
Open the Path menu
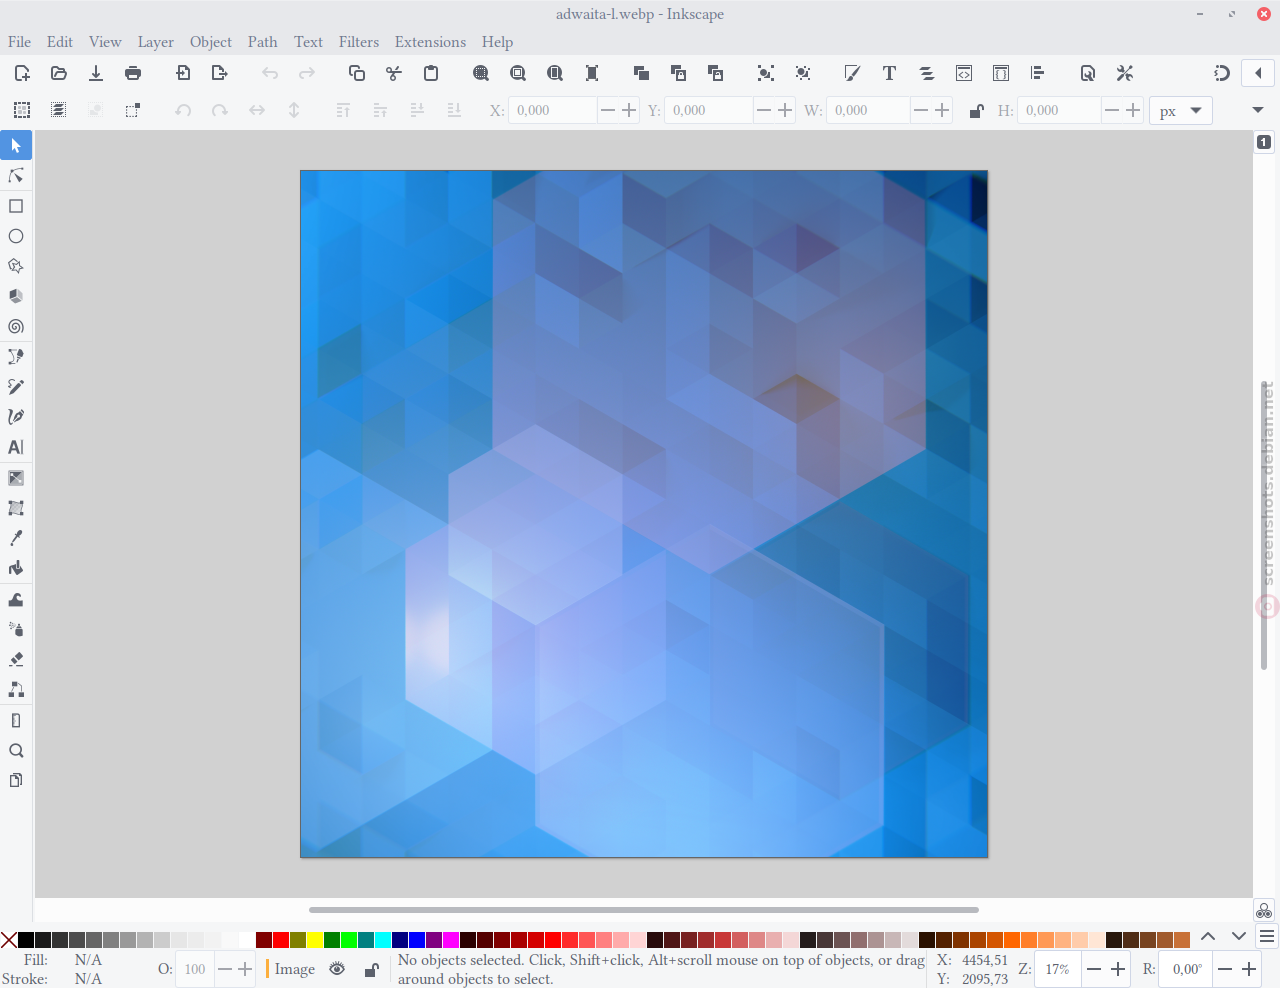pos(263,42)
